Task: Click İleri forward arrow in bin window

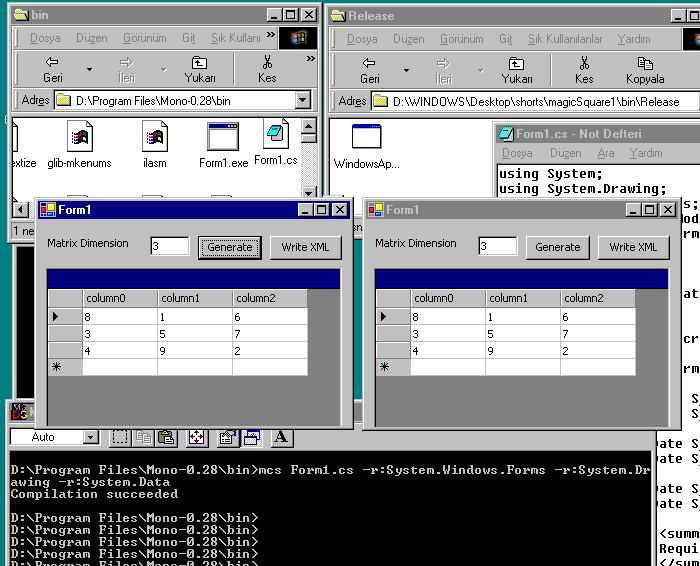Action: tap(126, 62)
